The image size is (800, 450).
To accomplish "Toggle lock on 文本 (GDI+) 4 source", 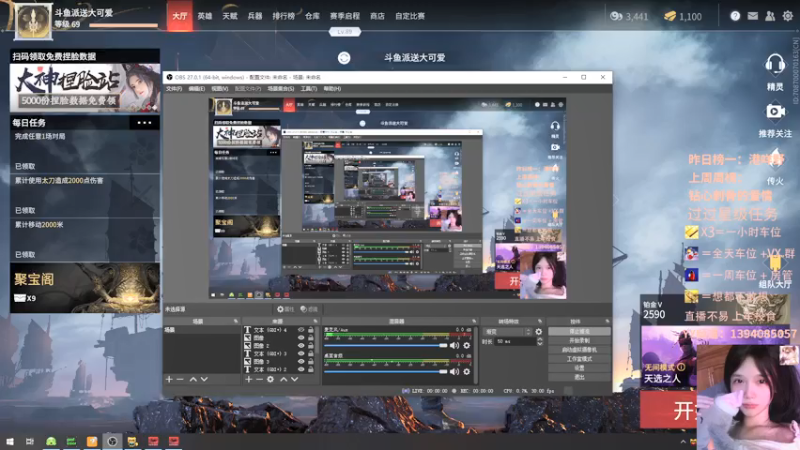I will pyautogui.click(x=311, y=330).
